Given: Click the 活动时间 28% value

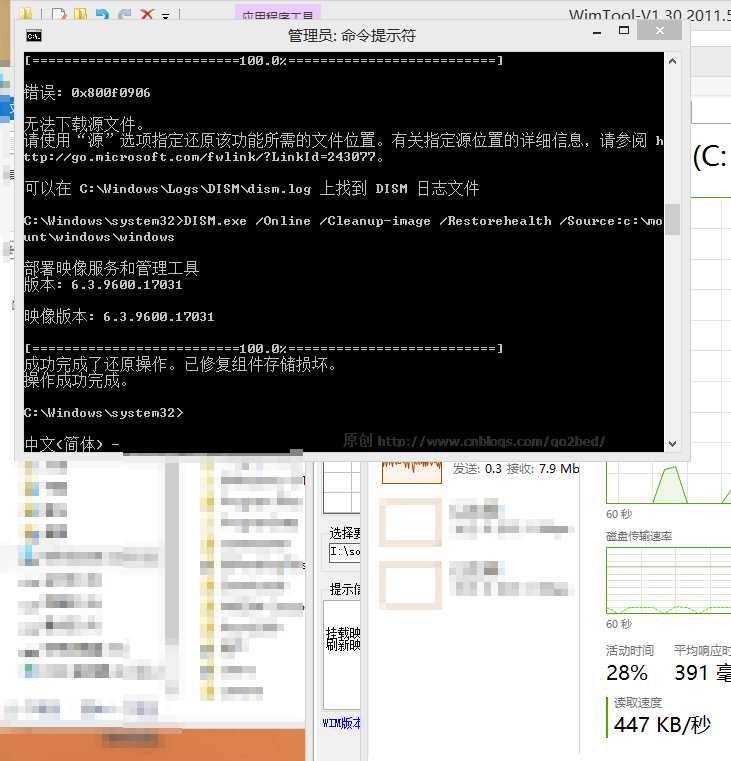Looking at the screenshot, I should point(627,672).
